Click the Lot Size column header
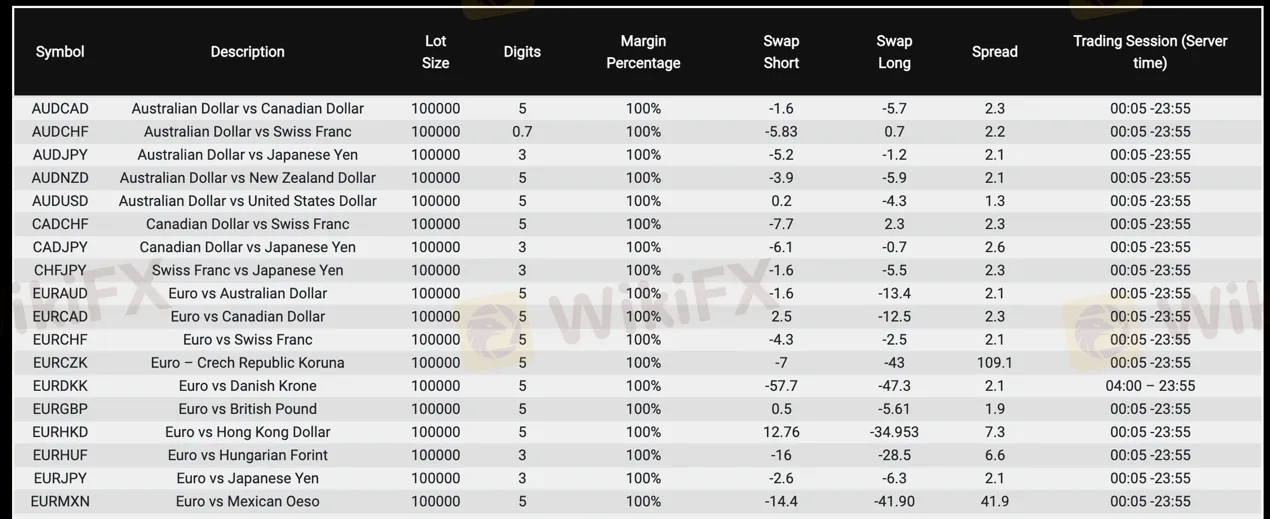This screenshot has height=519, width=1270. pos(435,52)
